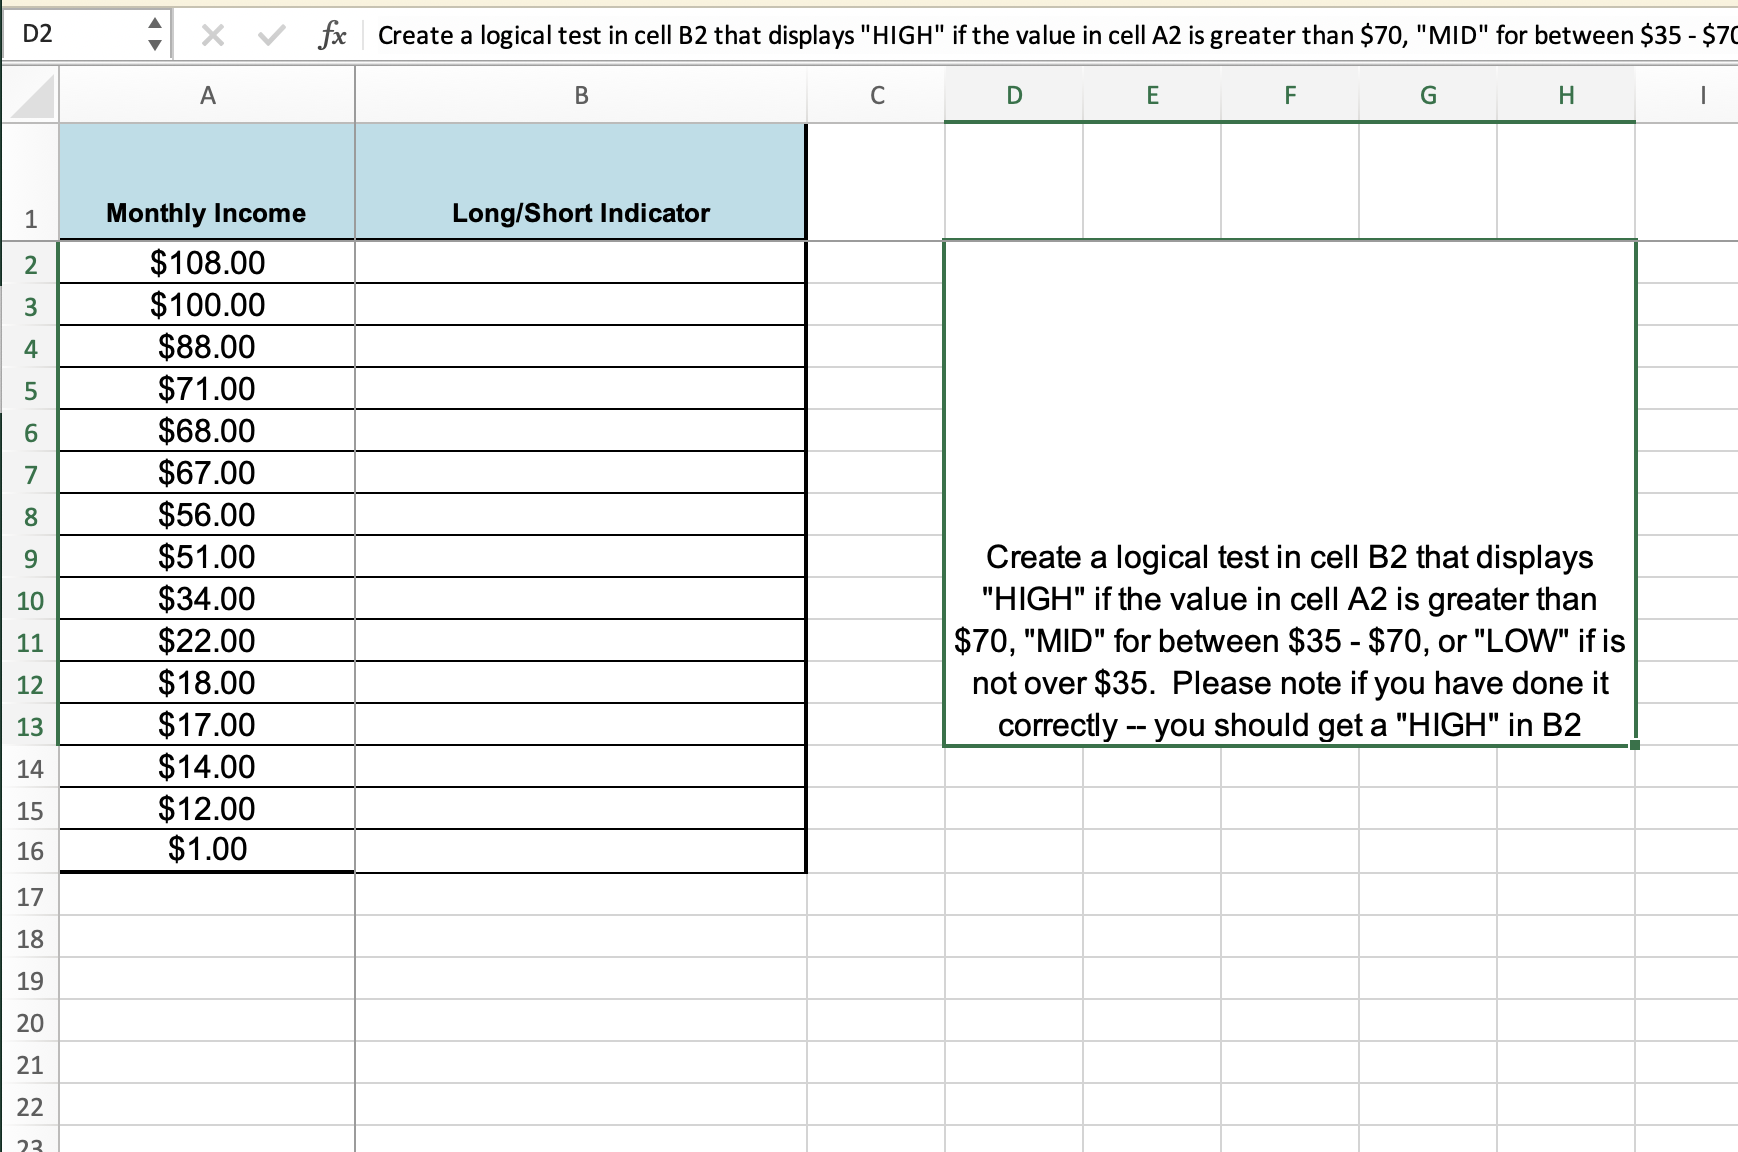1738x1152 pixels.
Task: Select column A header
Action: (x=206, y=96)
